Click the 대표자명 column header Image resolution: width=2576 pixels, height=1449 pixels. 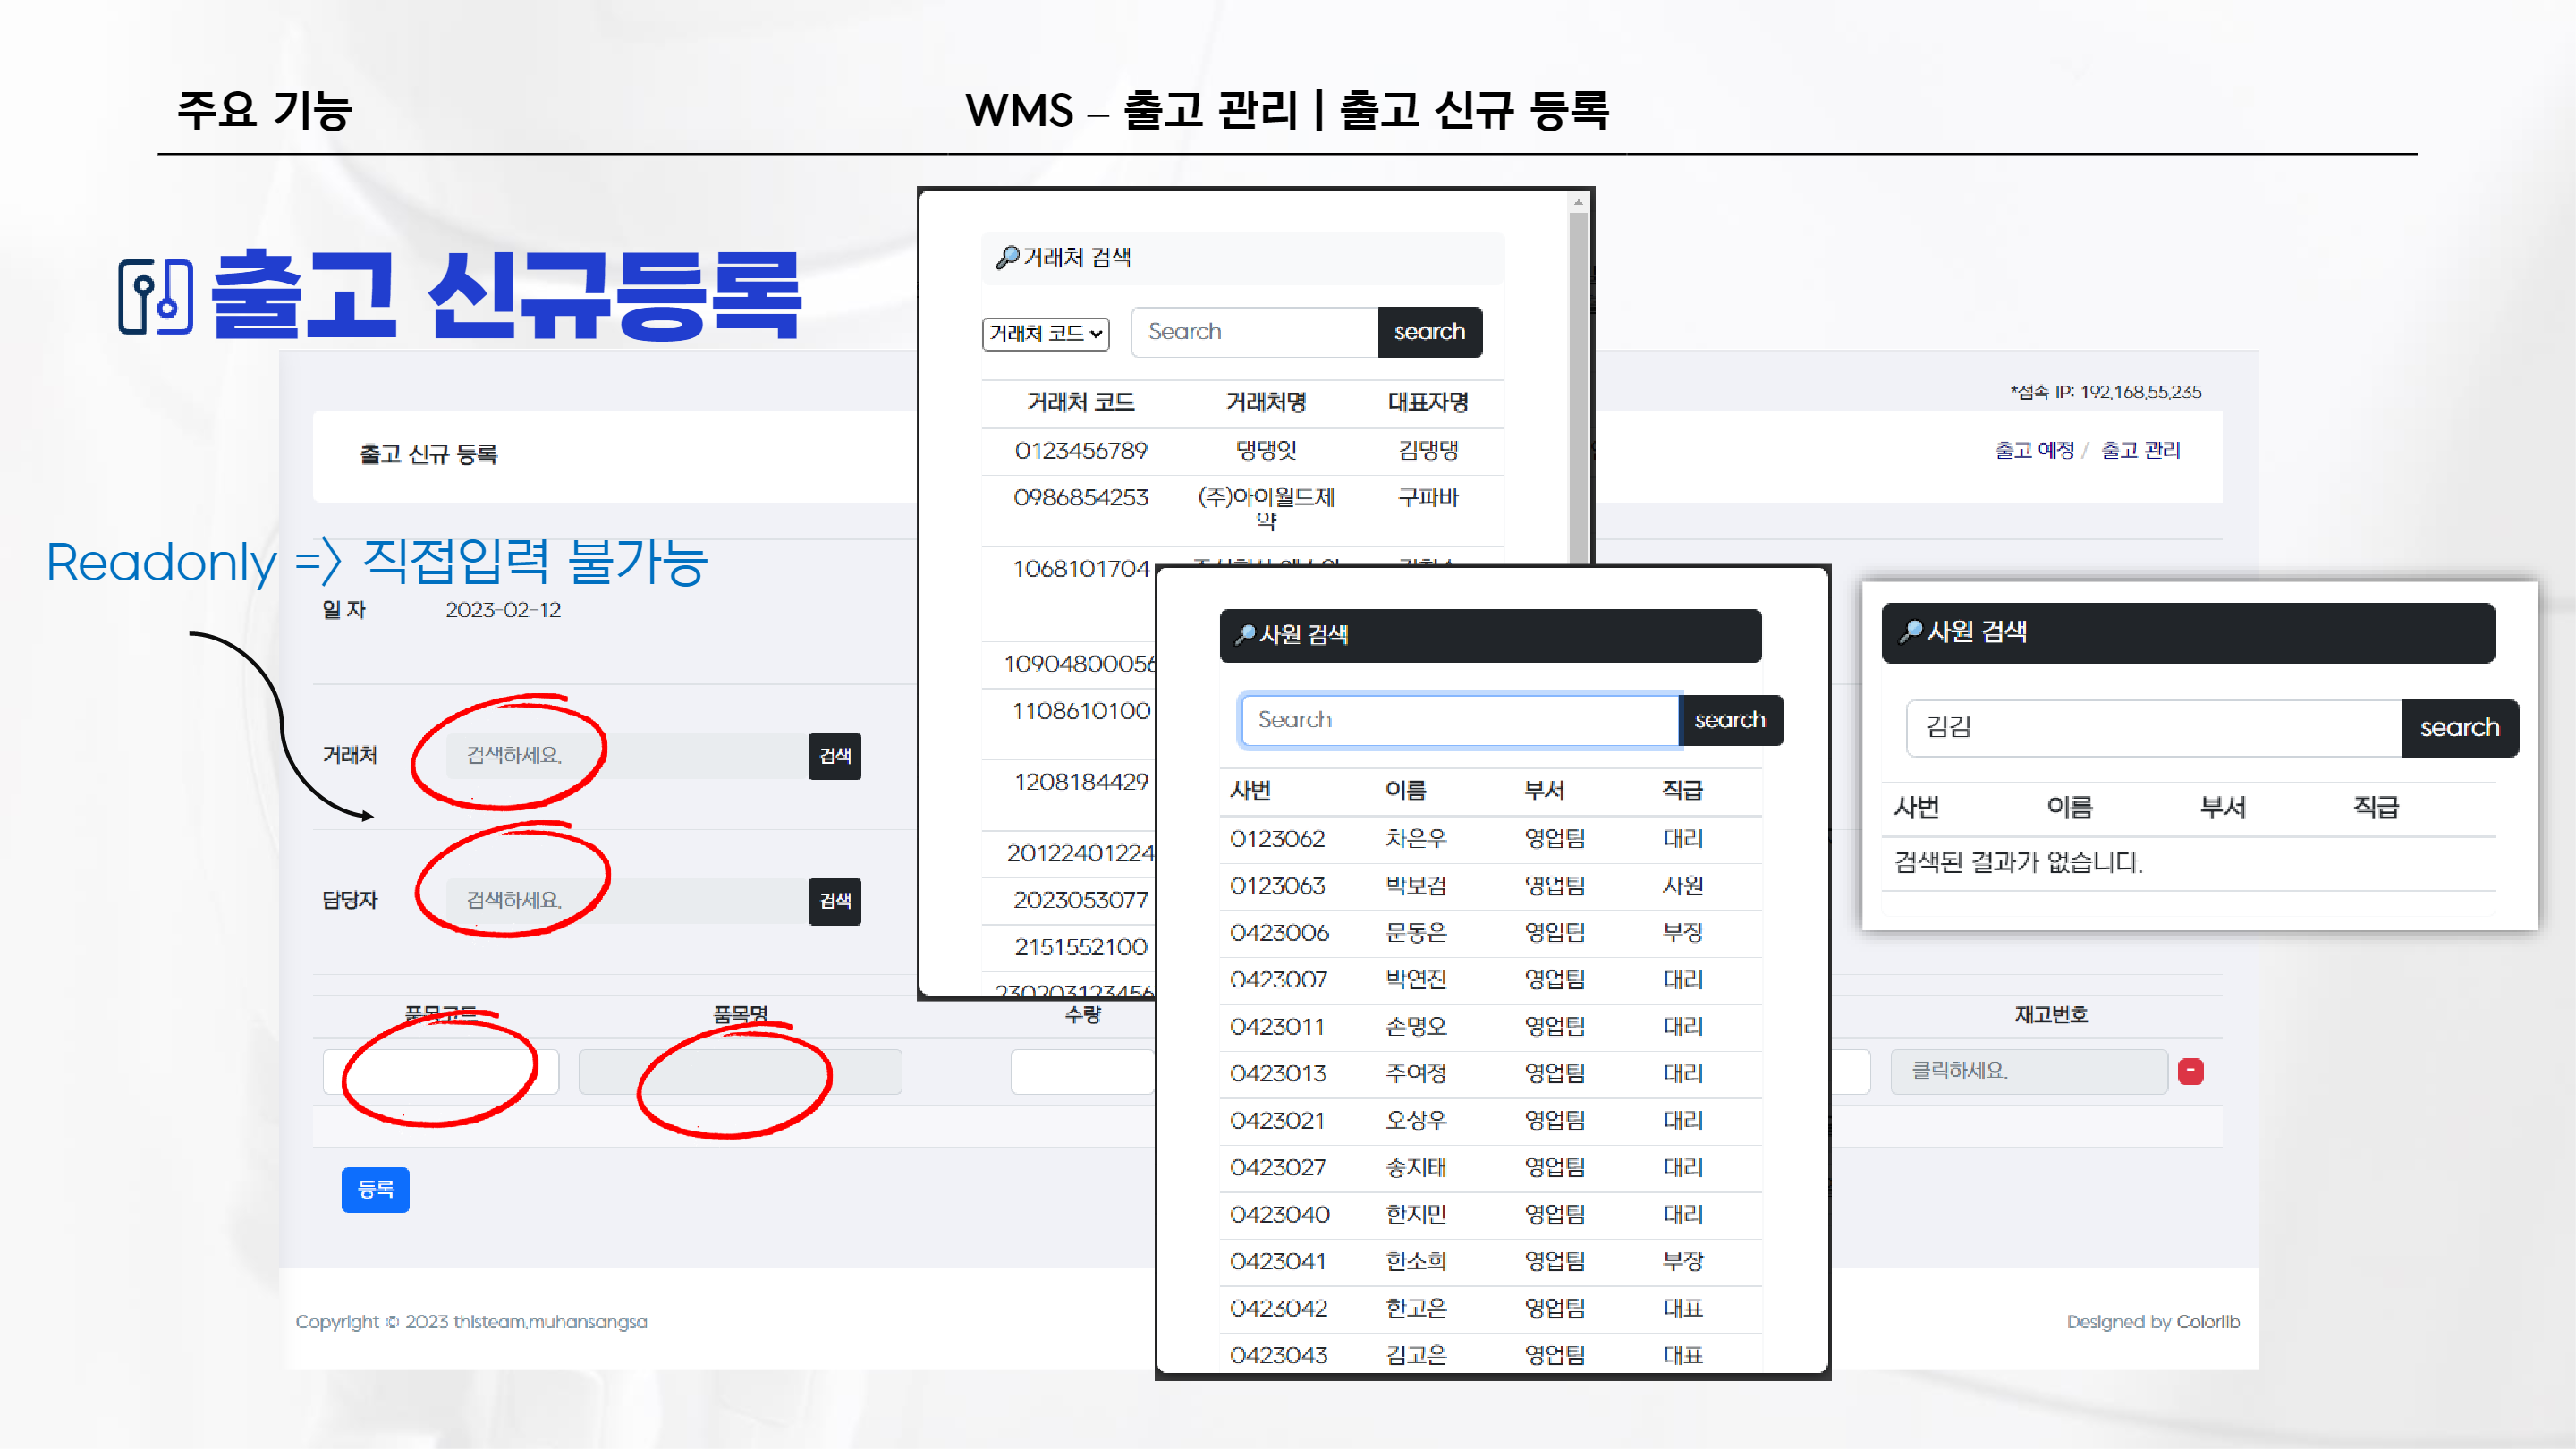tap(1428, 403)
